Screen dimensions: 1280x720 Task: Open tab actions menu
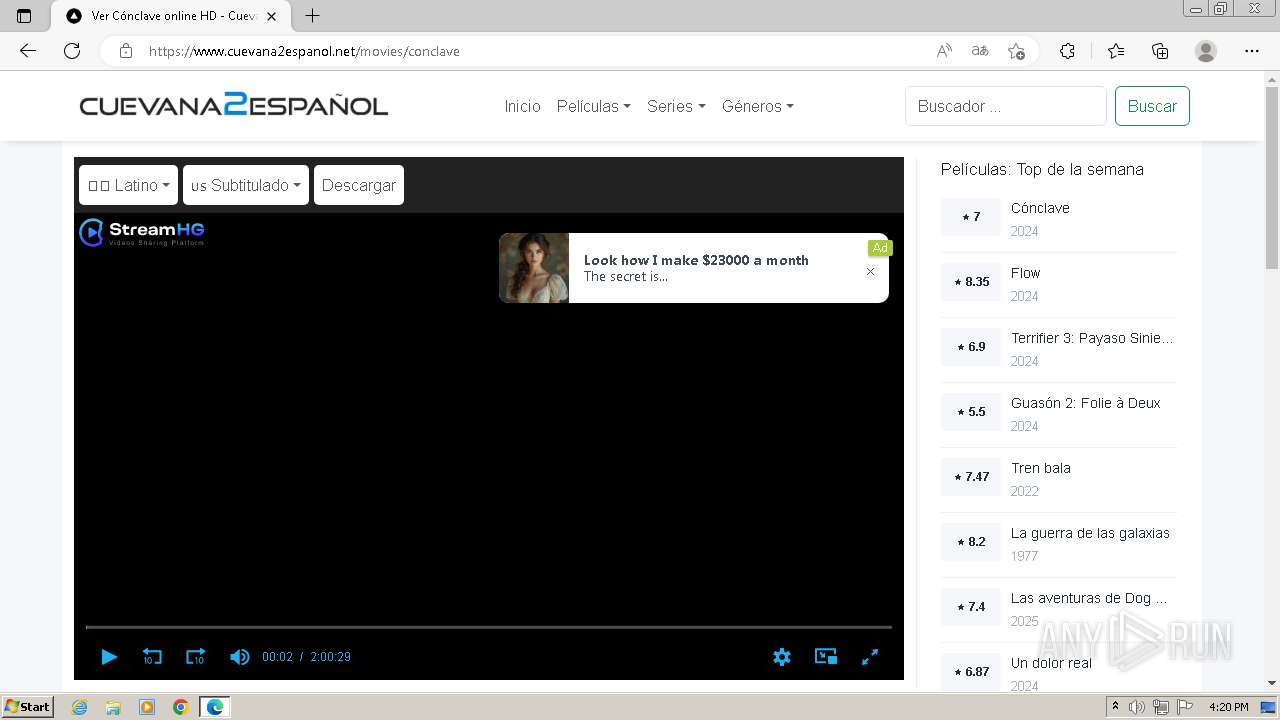point(24,16)
